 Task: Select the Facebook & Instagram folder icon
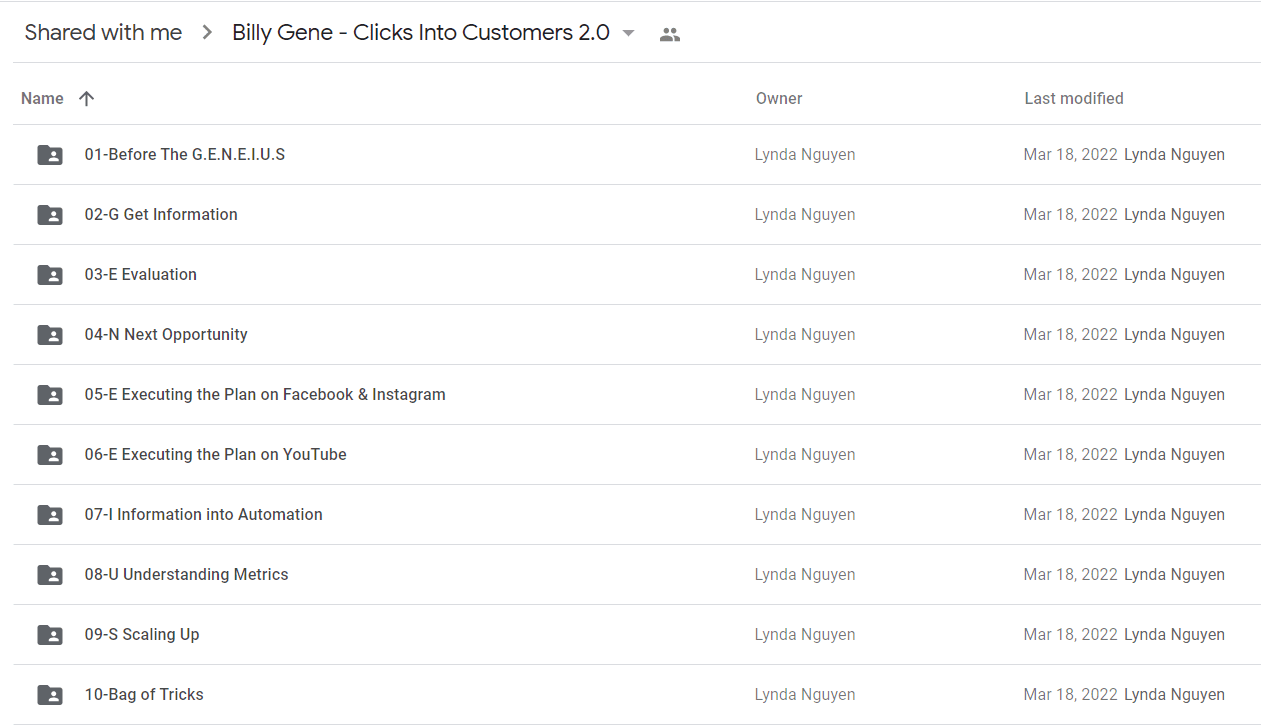(x=50, y=395)
